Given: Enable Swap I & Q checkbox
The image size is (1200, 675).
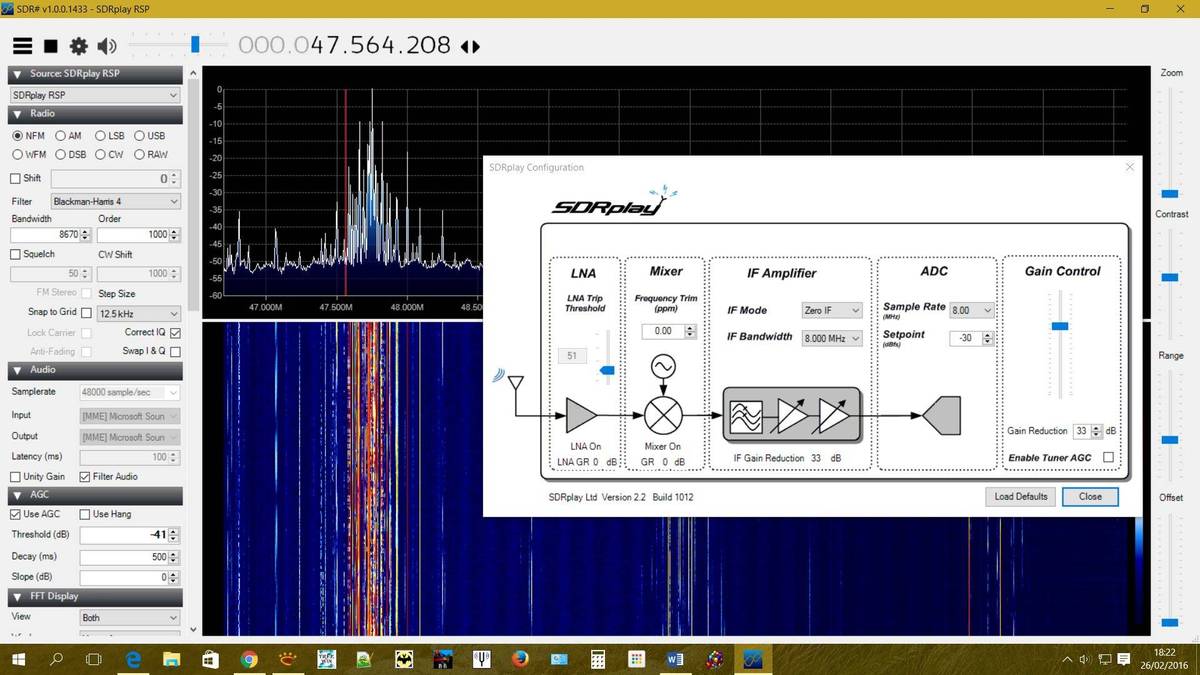Looking at the screenshot, I should point(176,351).
